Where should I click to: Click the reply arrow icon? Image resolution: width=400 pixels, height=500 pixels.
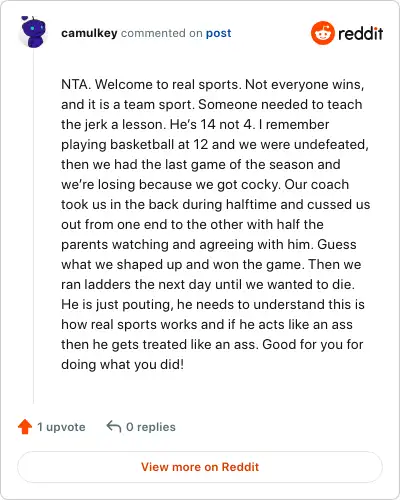tap(114, 426)
